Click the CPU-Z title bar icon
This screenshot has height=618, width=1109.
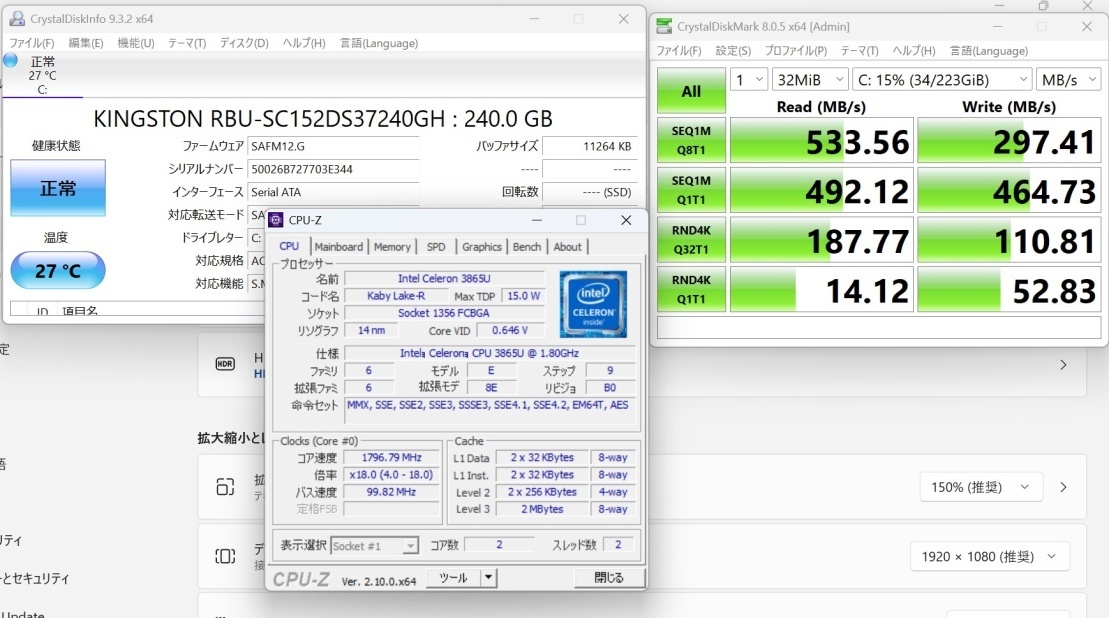tap(276, 220)
